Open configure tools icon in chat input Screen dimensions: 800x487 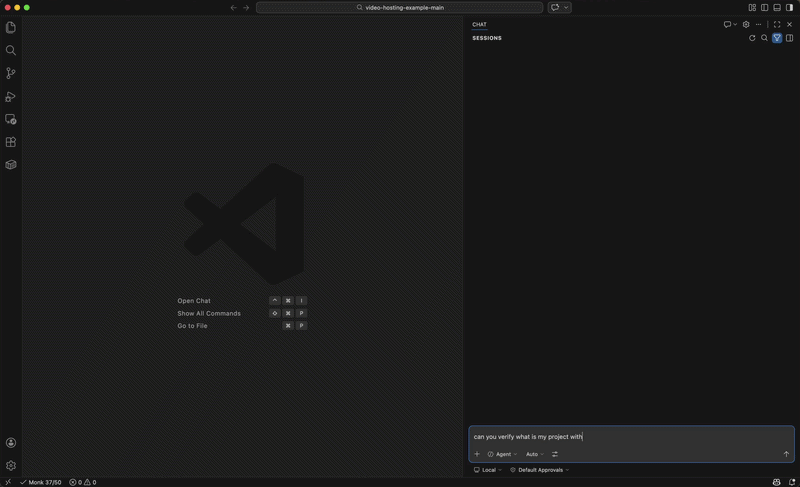pos(555,454)
